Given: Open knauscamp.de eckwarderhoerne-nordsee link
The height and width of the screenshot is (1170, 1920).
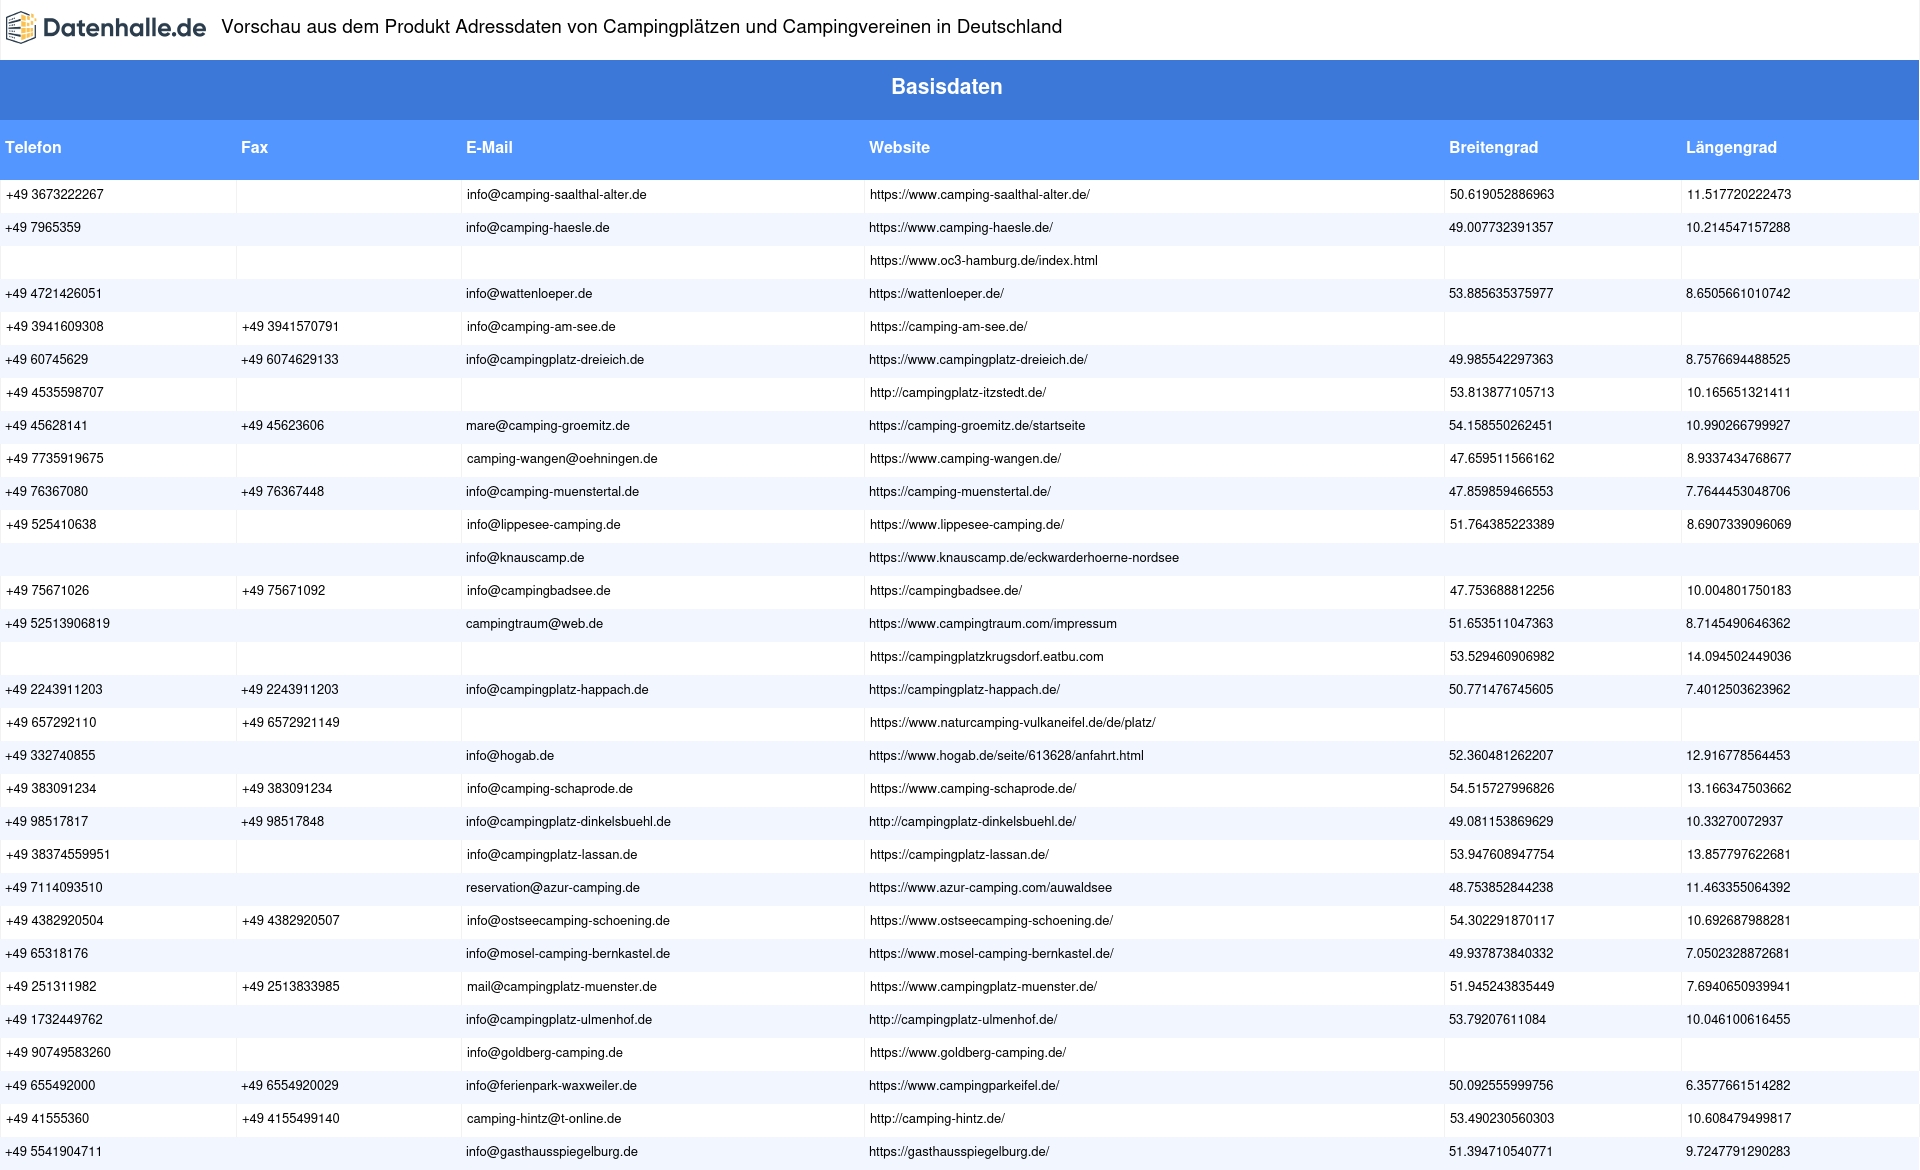Looking at the screenshot, I should (x=1024, y=558).
